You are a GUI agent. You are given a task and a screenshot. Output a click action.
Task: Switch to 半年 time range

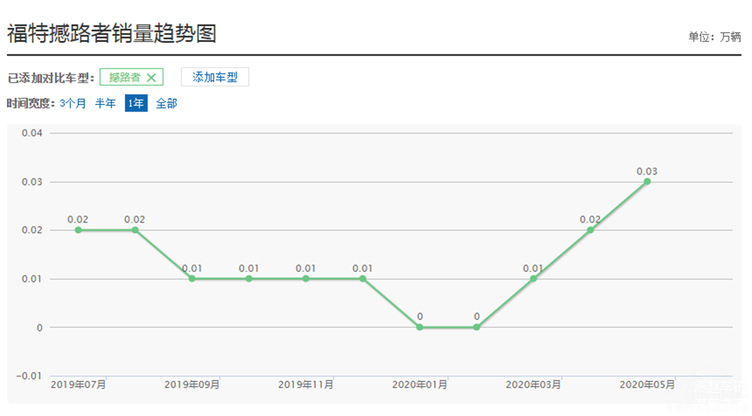[105, 103]
